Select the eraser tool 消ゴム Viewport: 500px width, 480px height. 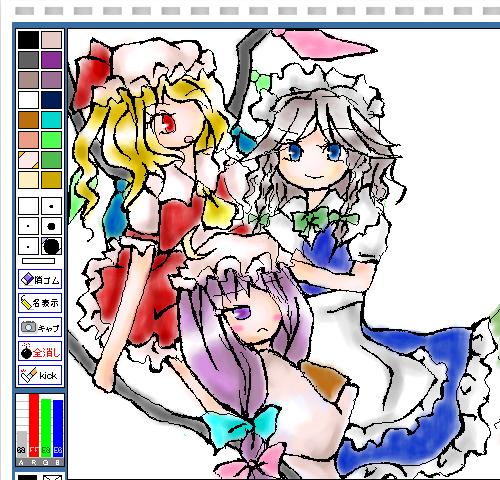[40, 279]
